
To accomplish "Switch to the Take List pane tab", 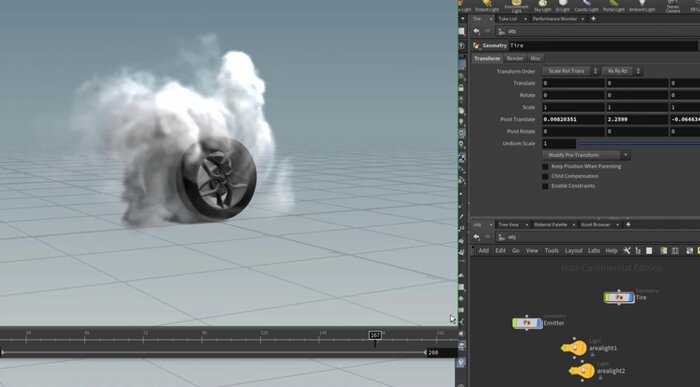I will tap(508, 19).
